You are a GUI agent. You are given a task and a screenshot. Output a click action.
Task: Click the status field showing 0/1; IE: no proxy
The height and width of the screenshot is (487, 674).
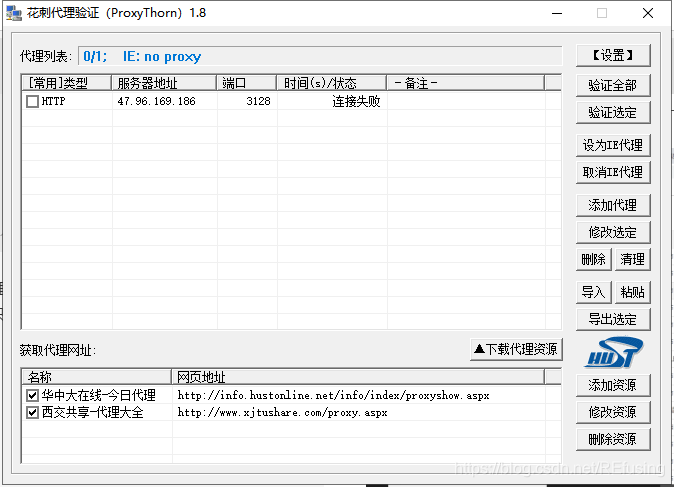320,56
